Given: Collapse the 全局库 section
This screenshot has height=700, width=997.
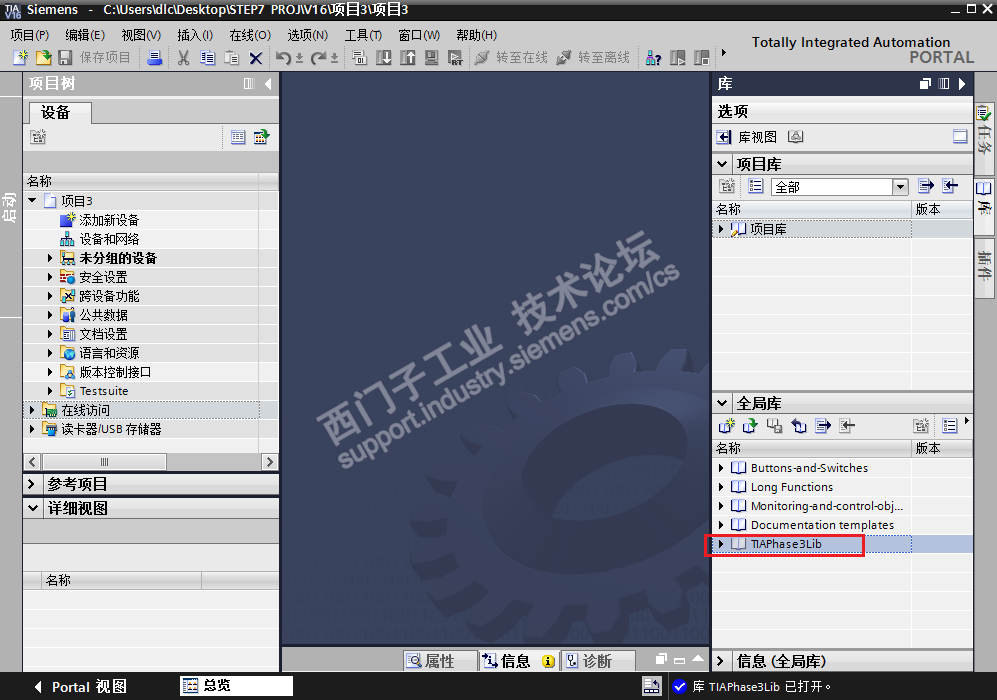Looking at the screenshot, I should (722, 402).
